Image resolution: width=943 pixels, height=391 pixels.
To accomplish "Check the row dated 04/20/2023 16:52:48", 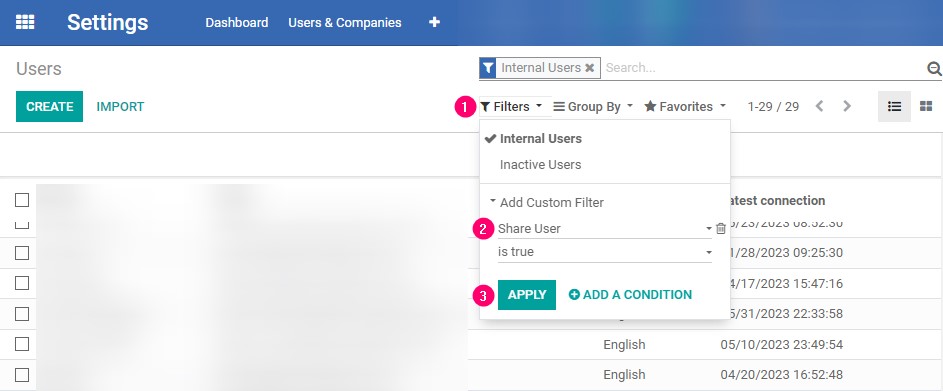I will coord(22,375).
